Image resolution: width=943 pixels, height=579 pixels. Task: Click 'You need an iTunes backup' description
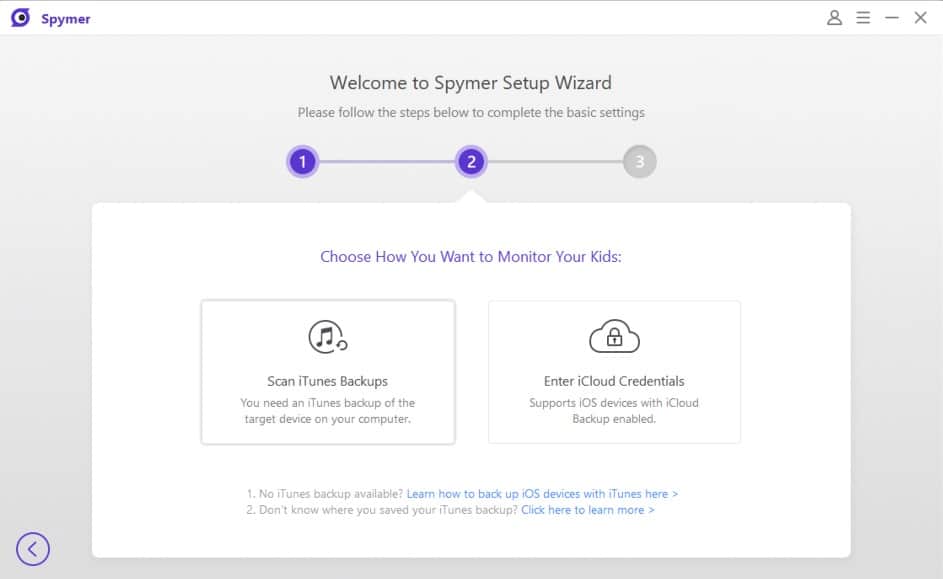[327, 411]
